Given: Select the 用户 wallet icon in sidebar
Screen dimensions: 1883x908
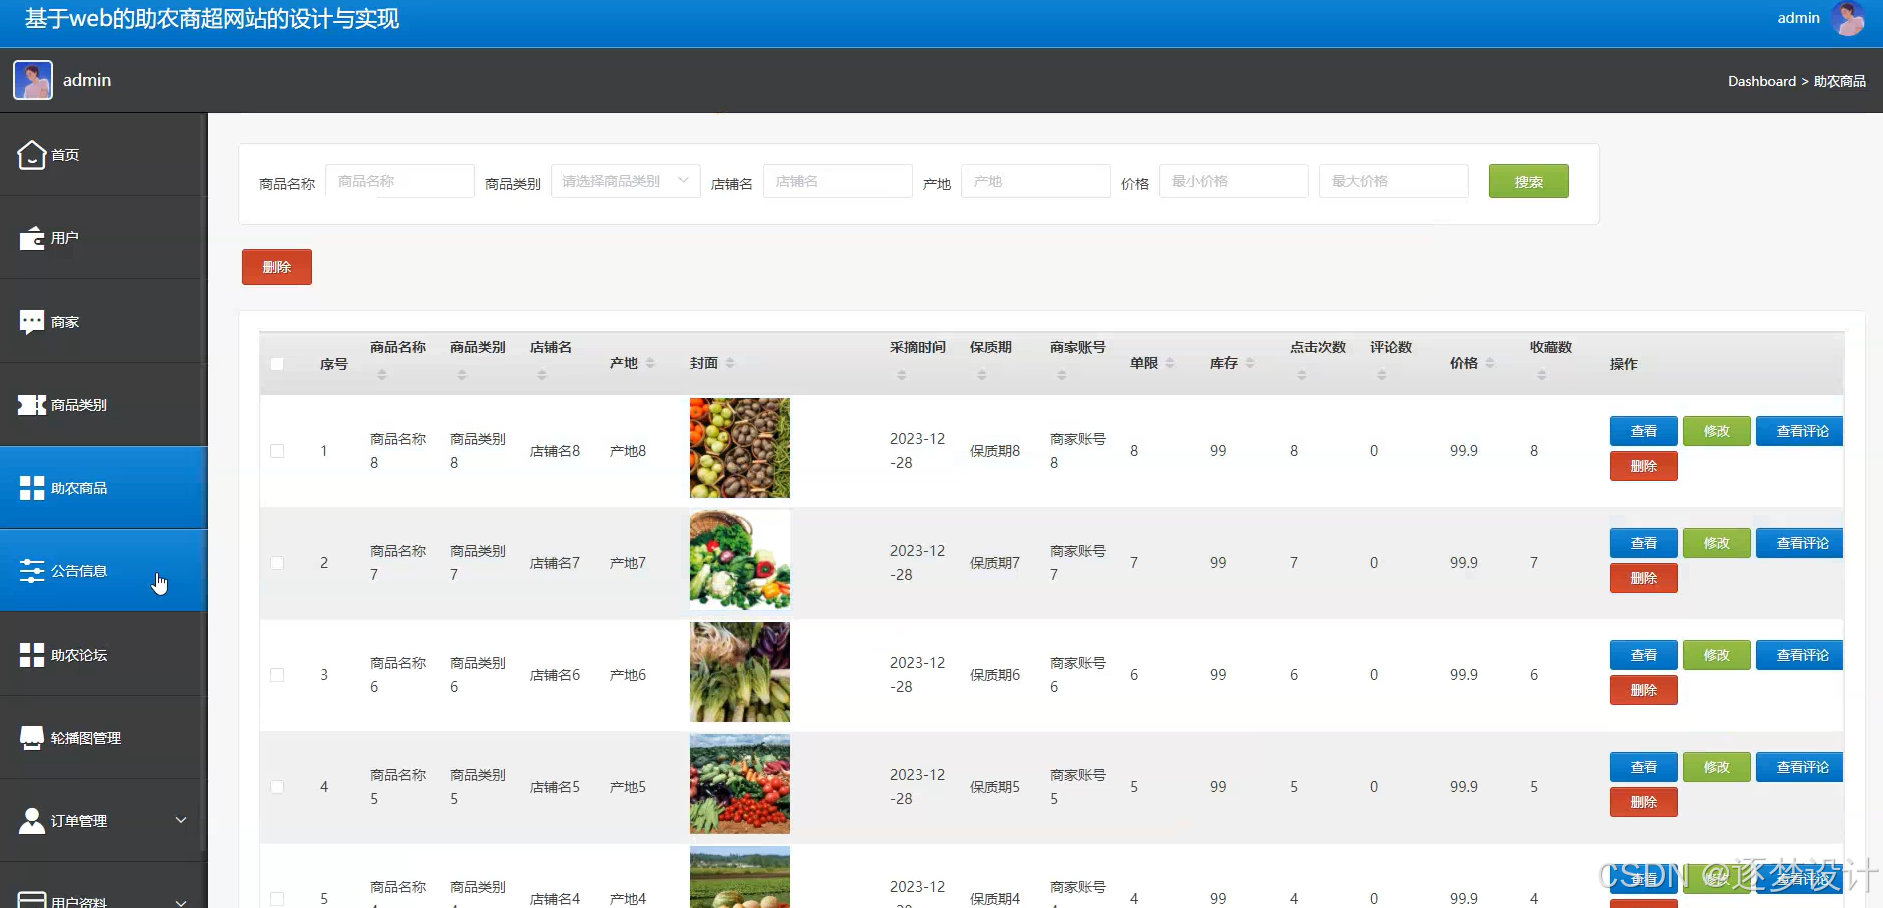Looking at the screenshot, I should click(32, 238).
